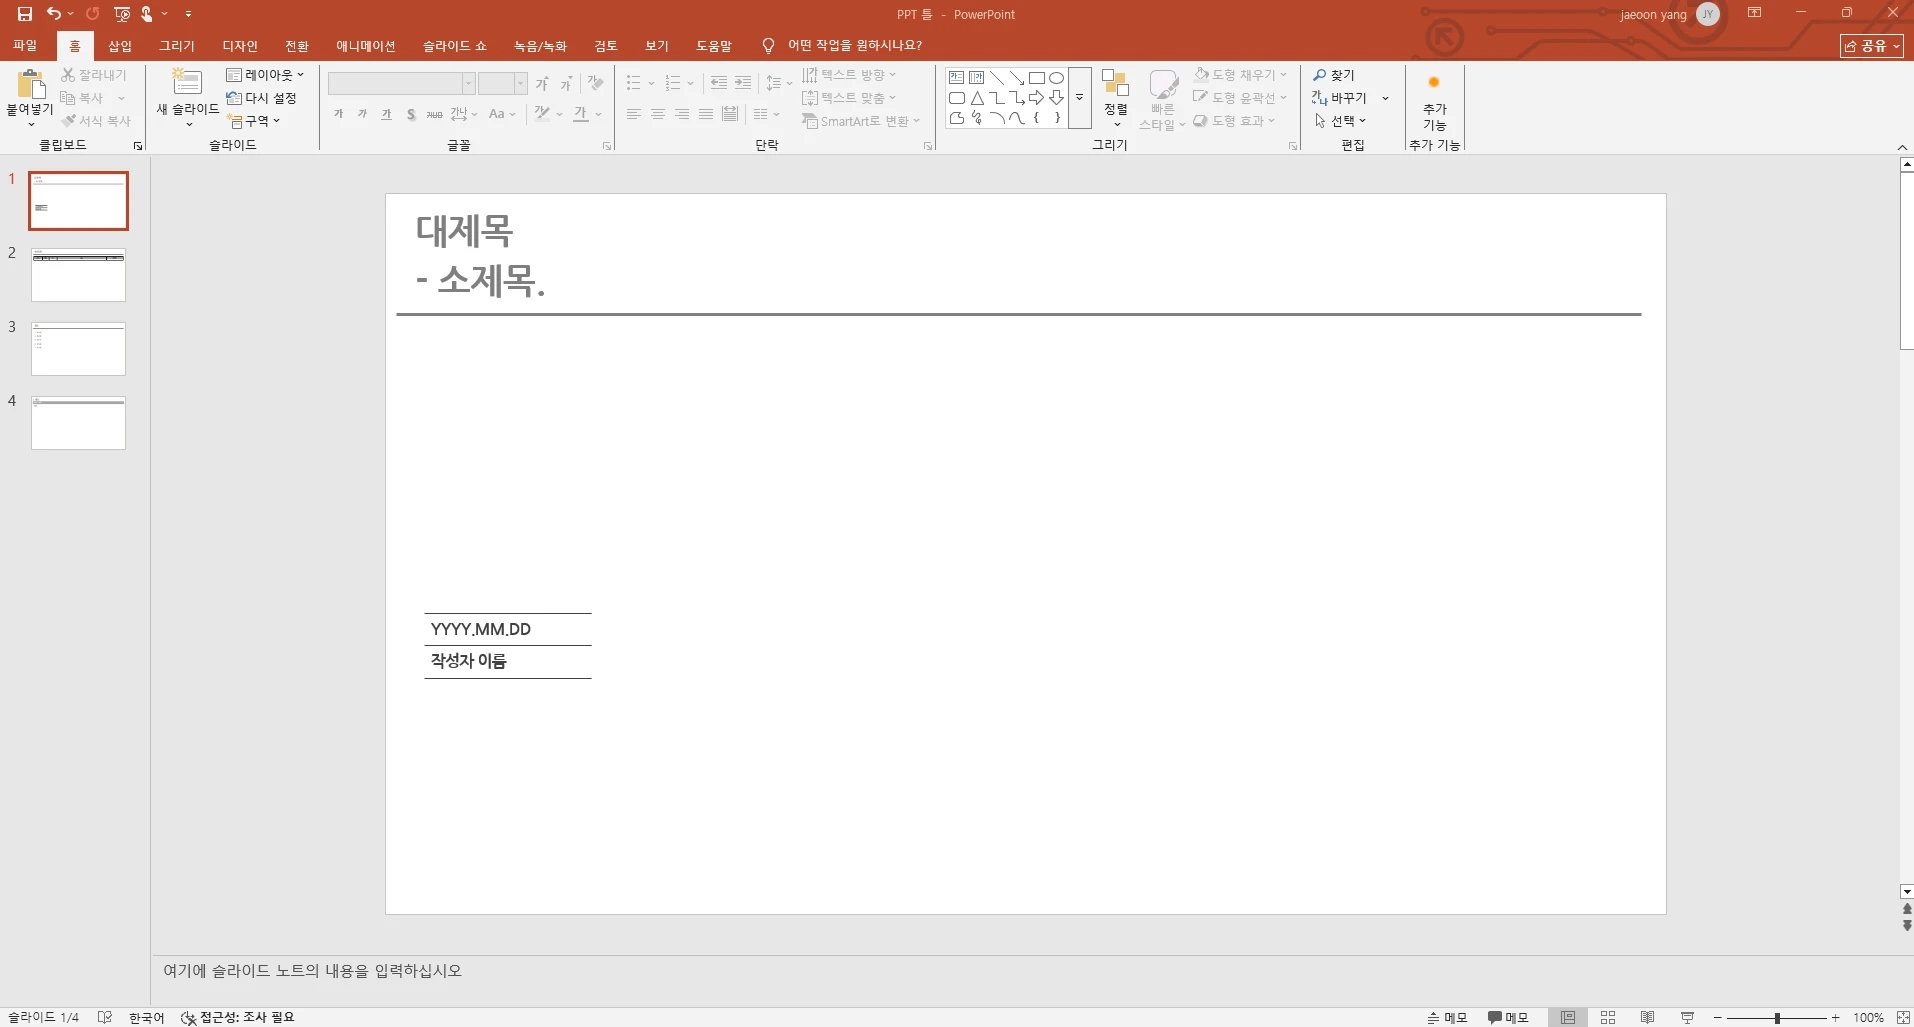The image size is (1914, 1027).
Task: Open the font name dropdown arrow
Action: tap(468, 84)
